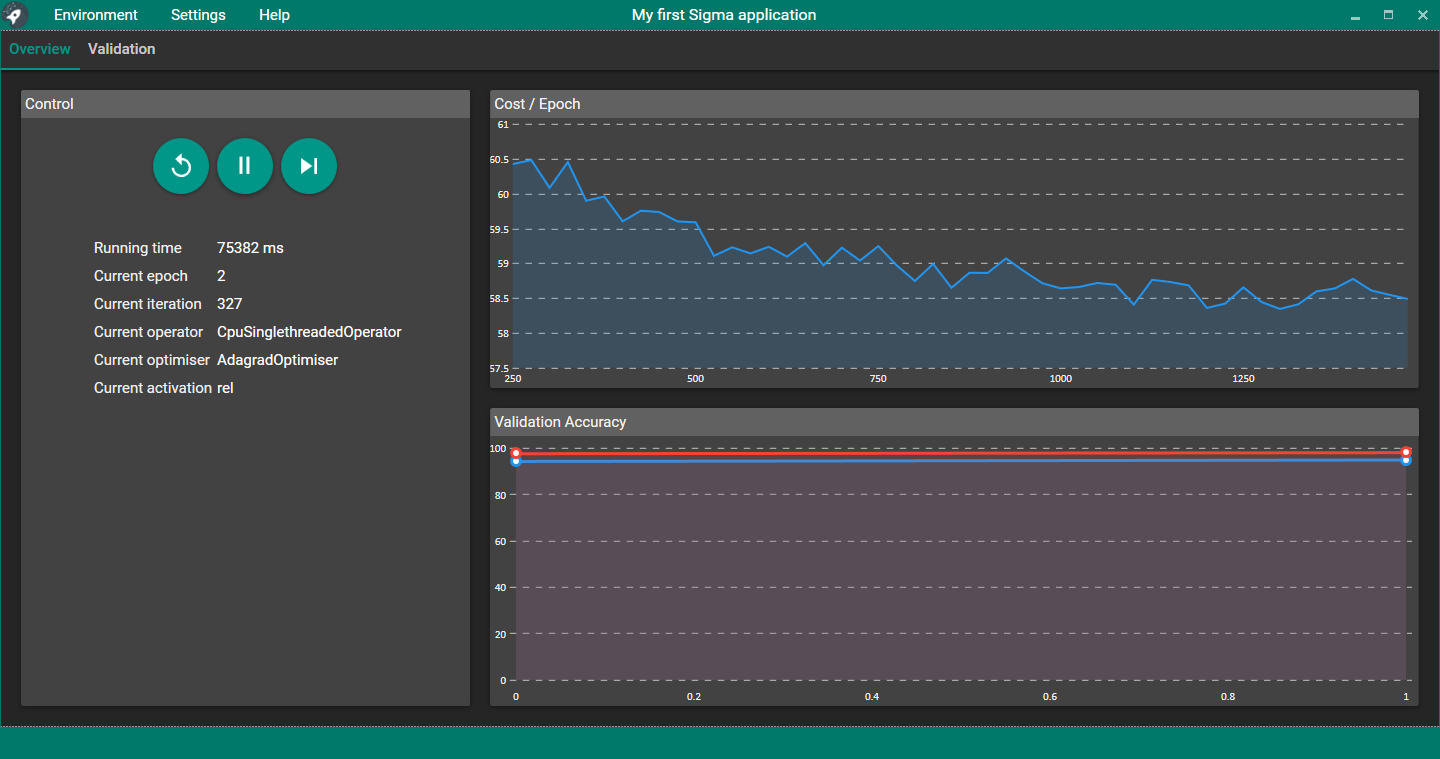
Task: Open the Settings menu
Action: click(198, 15)
